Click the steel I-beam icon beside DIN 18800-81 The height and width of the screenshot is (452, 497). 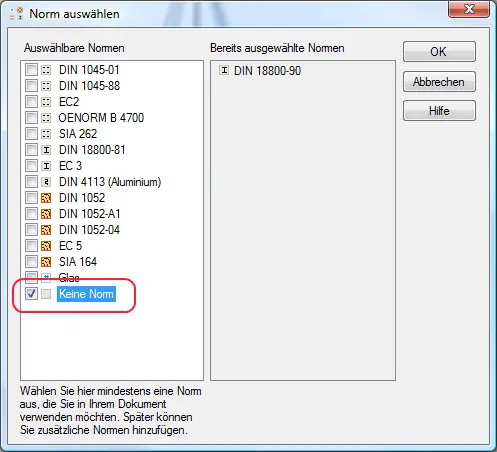[x=46, y=150]
